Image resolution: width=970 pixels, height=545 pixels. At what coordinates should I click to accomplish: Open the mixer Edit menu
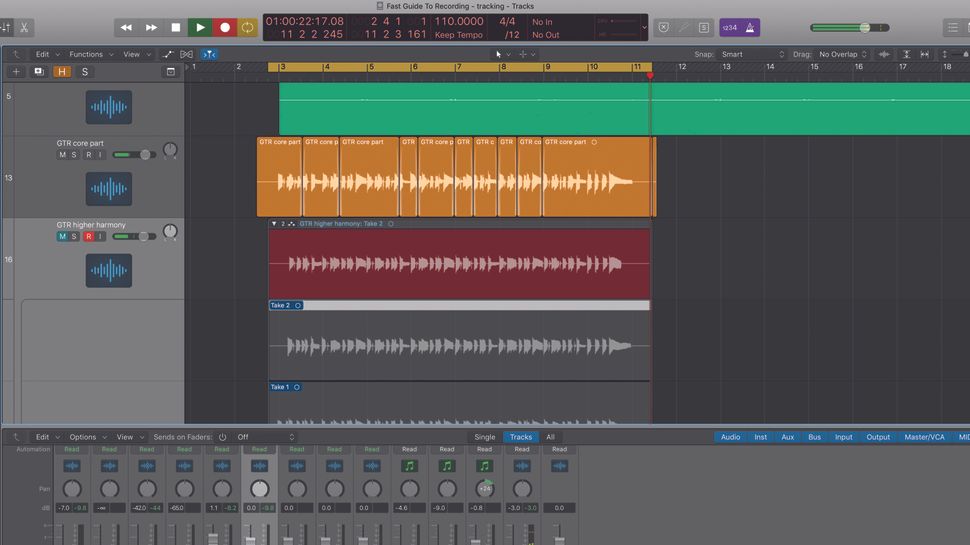tap(47, 437)
